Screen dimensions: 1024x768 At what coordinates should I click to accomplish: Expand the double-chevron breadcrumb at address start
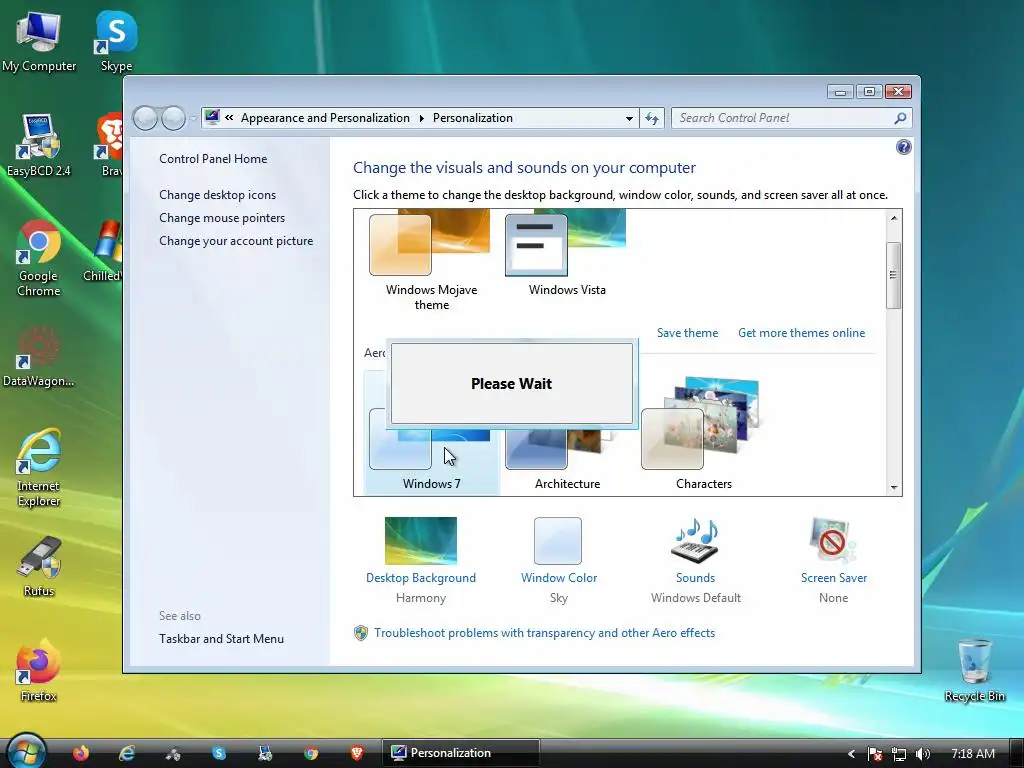[229, 118]
